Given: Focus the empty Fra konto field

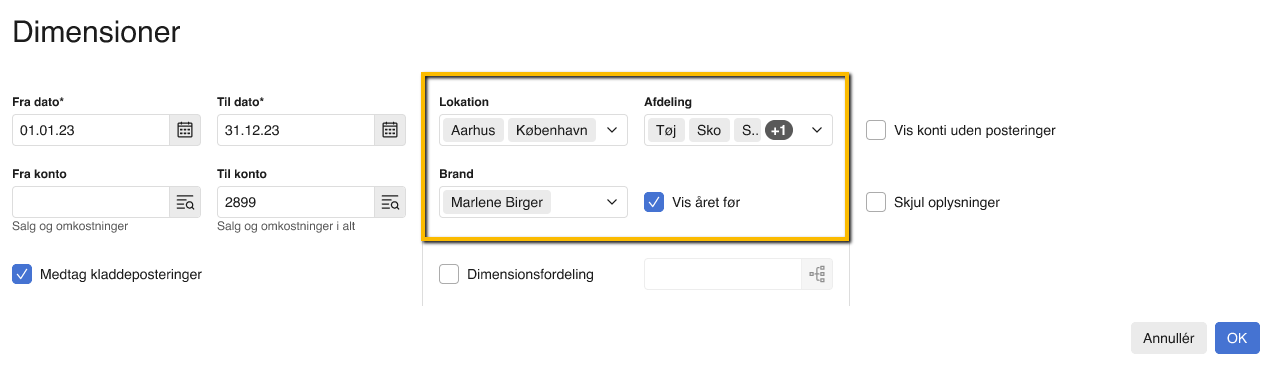Looking at the screenshot, I should point(91,202).
